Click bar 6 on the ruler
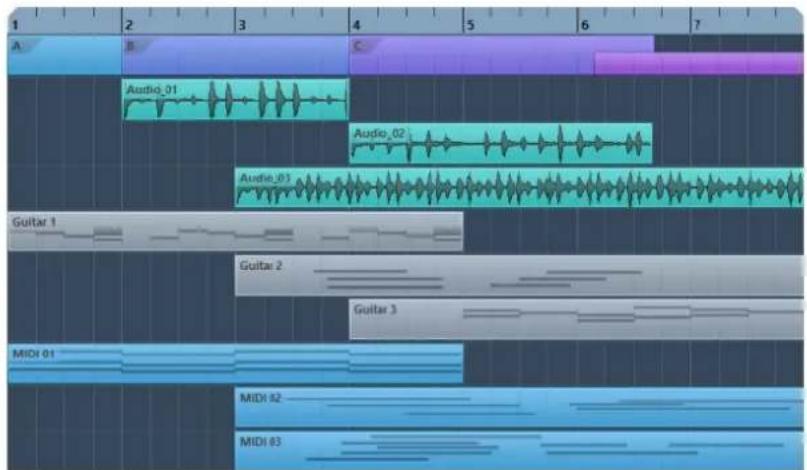 tap(584, 25)
